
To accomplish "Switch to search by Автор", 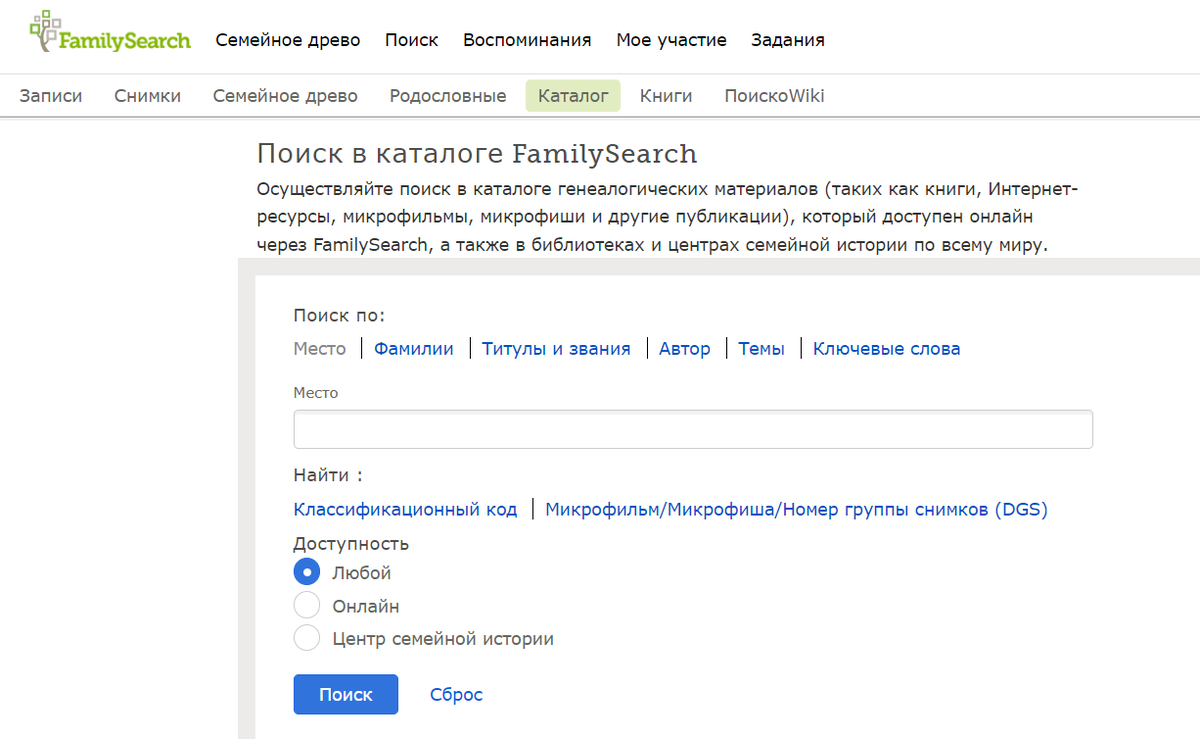I will [685, 348].
